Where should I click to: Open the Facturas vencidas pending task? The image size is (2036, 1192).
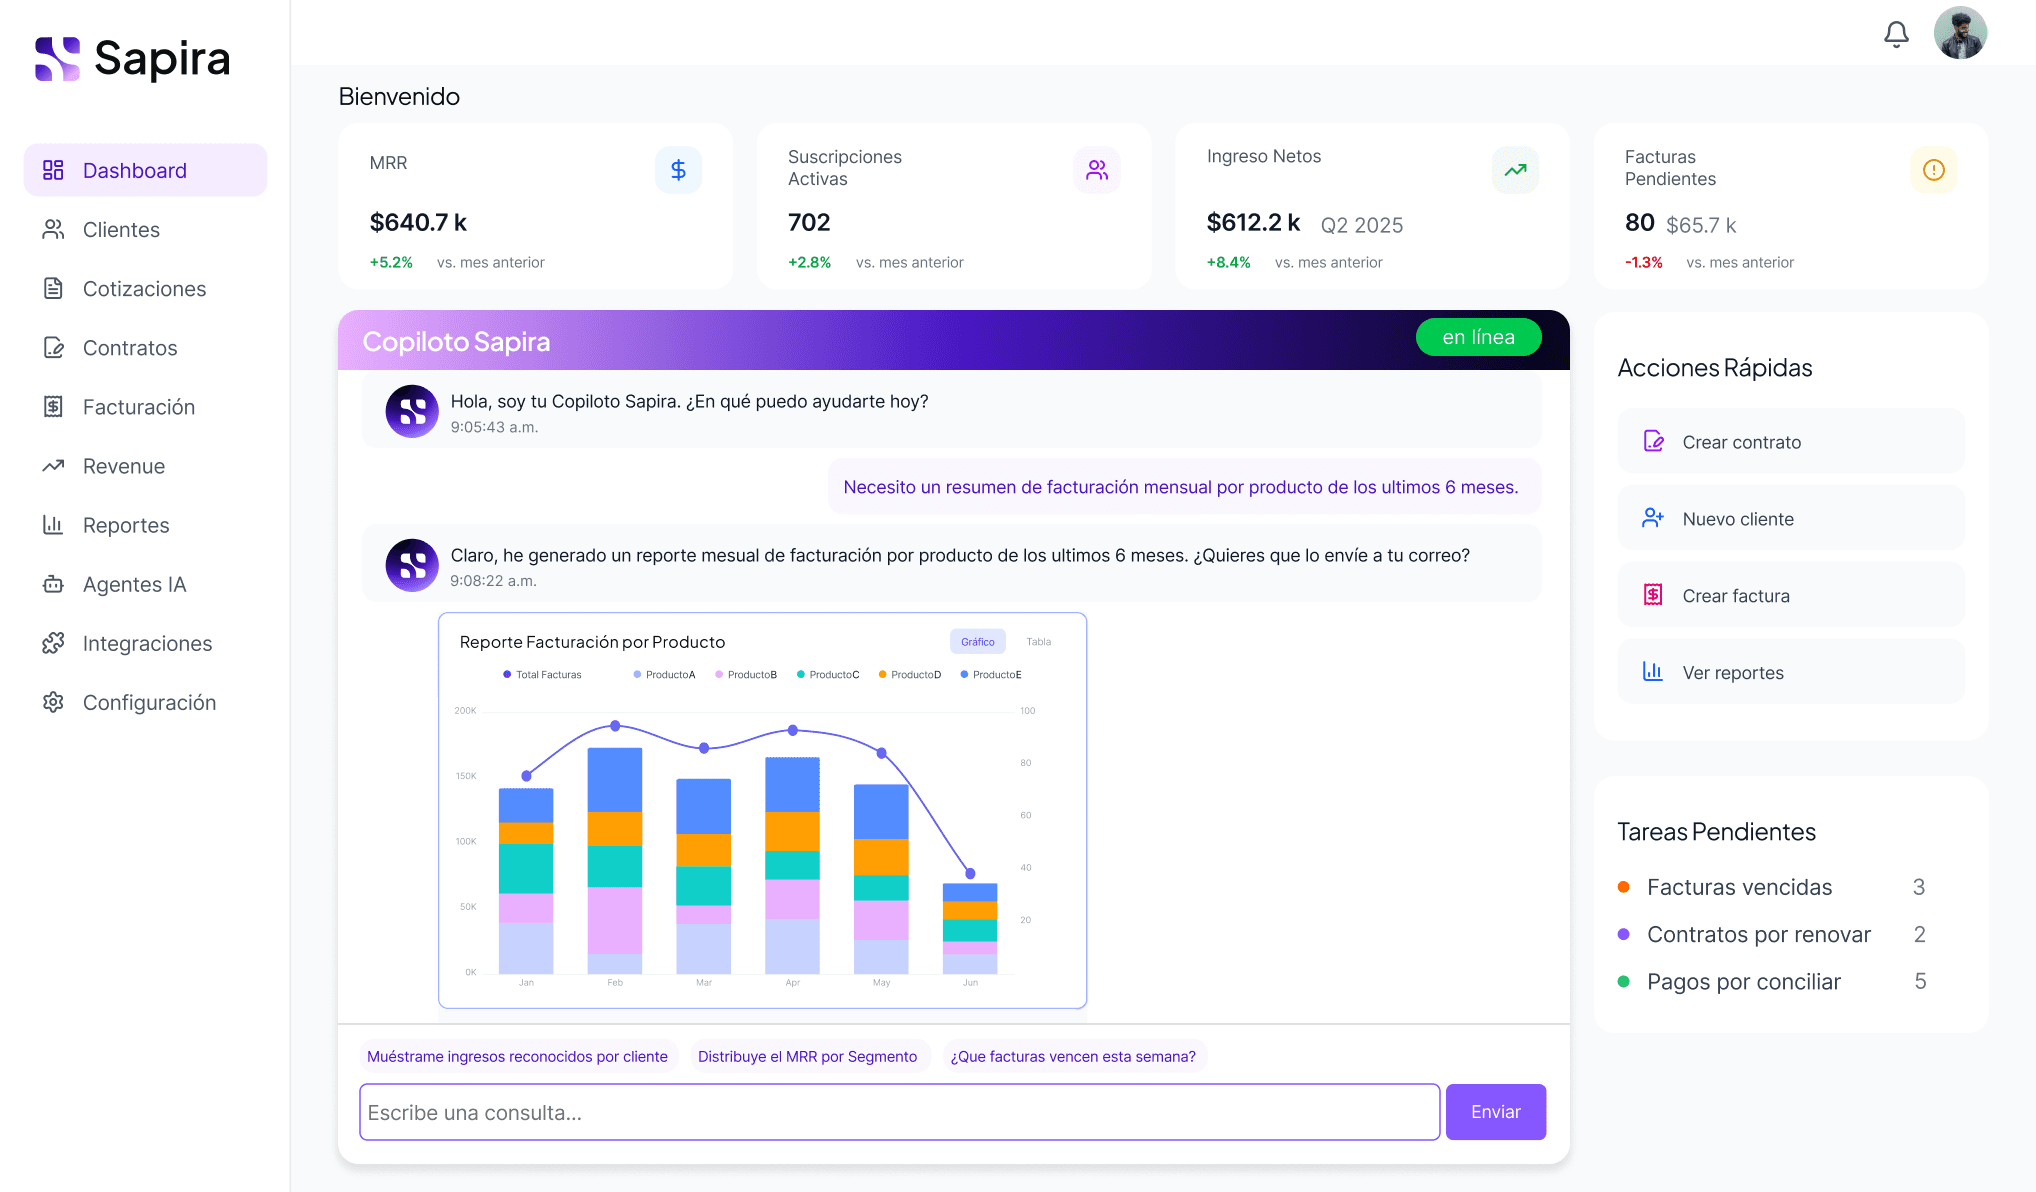1772,887
